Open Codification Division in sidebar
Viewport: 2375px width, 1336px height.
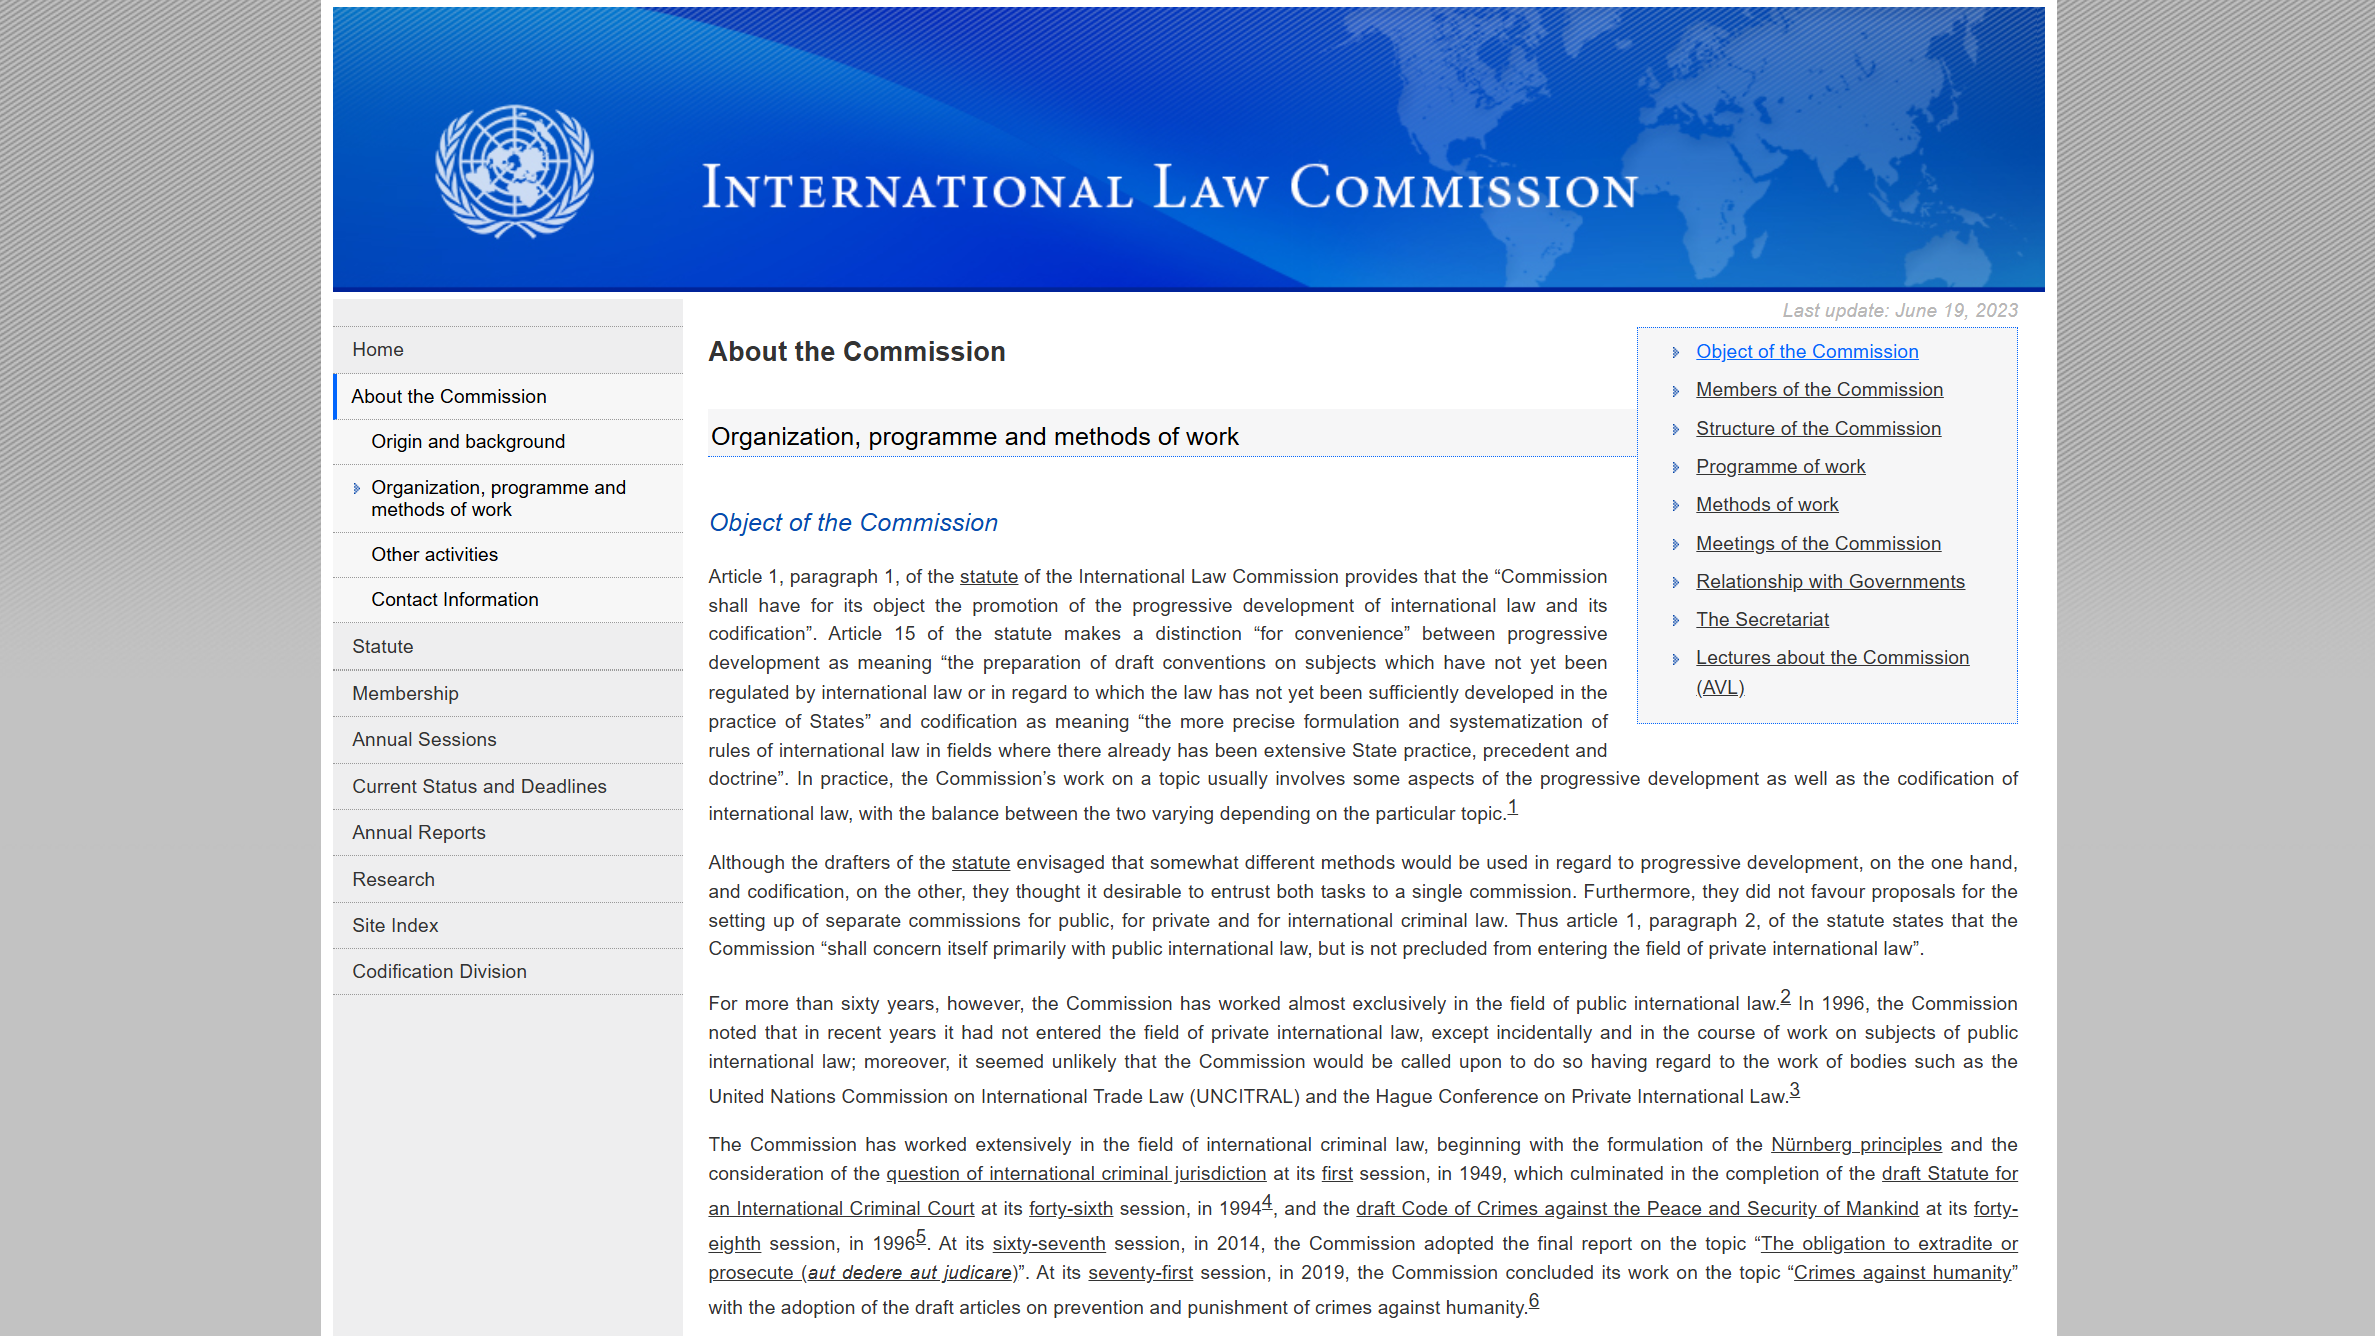(439, 972)
